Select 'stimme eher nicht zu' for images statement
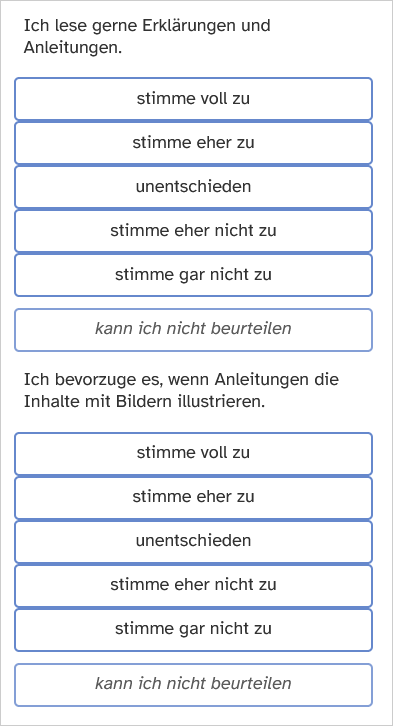 [x=193, y=586]
